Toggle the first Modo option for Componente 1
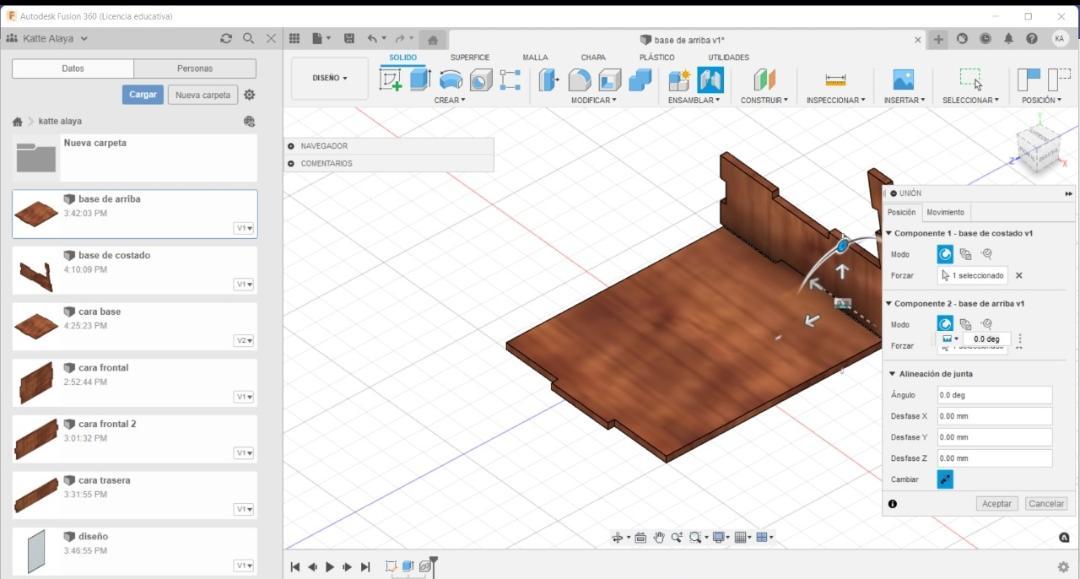Image resolution: width=1080 pixels, height=579 pixels. [x=945, y=254]
